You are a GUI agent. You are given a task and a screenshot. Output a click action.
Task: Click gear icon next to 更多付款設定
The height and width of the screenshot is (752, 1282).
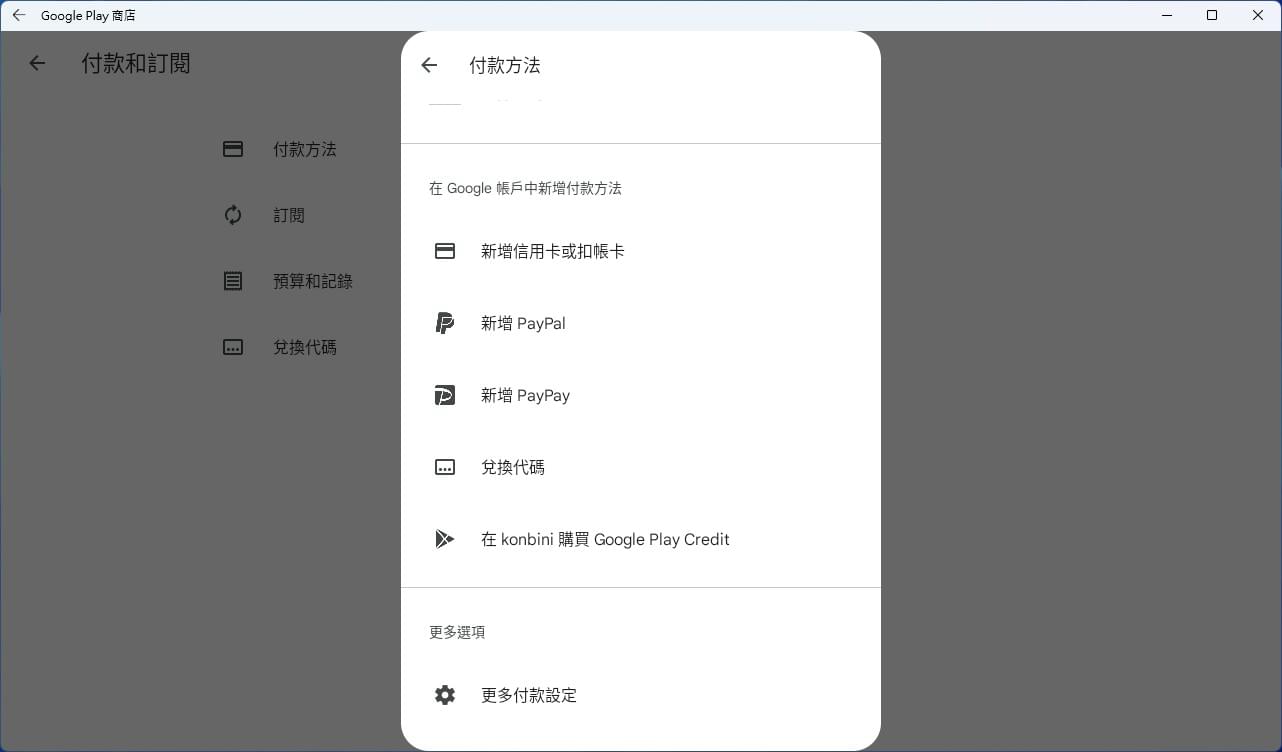pyautogui.click(x=445, y=695)
